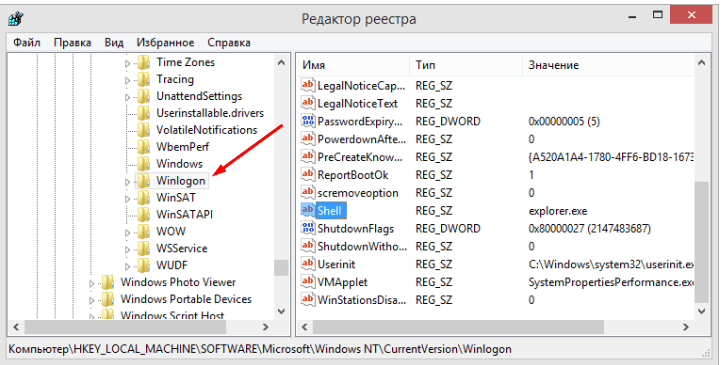Select the VMApplet value name
The height and width of the screenshot is (365, 721).
pyautogui.click(x=343, y=282)
